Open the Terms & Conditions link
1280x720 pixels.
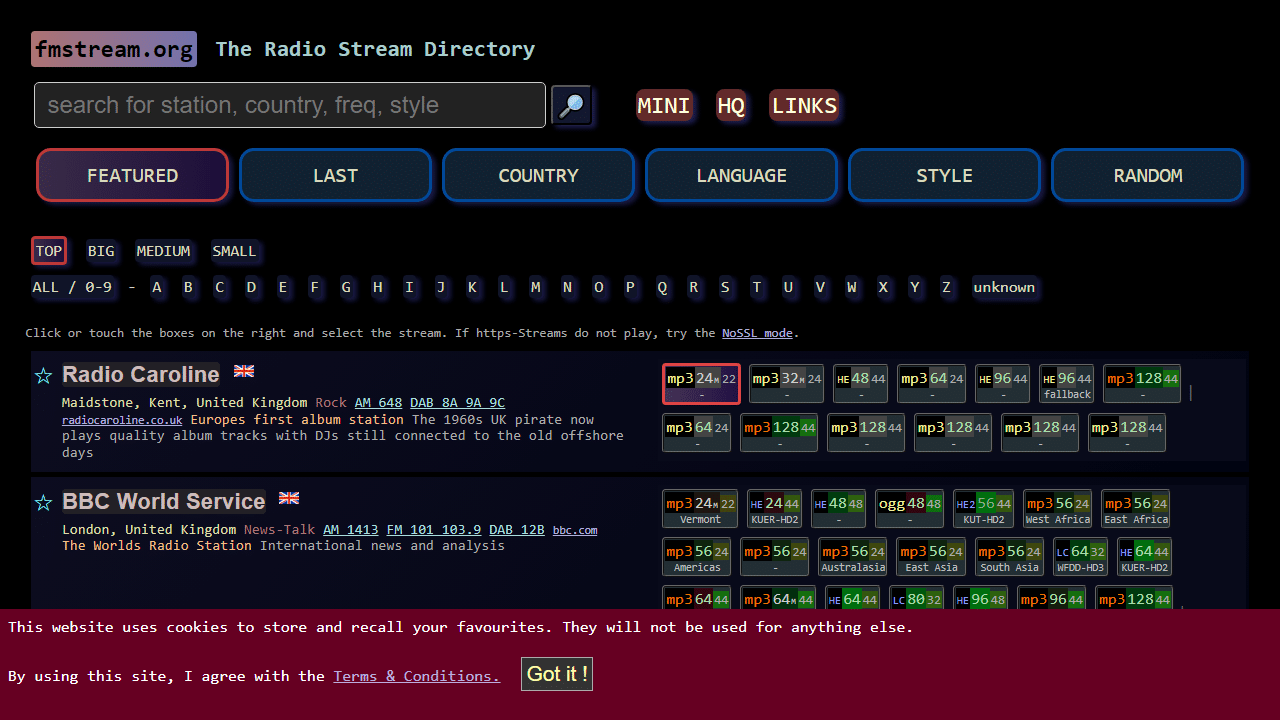click(x=416, y=676)
